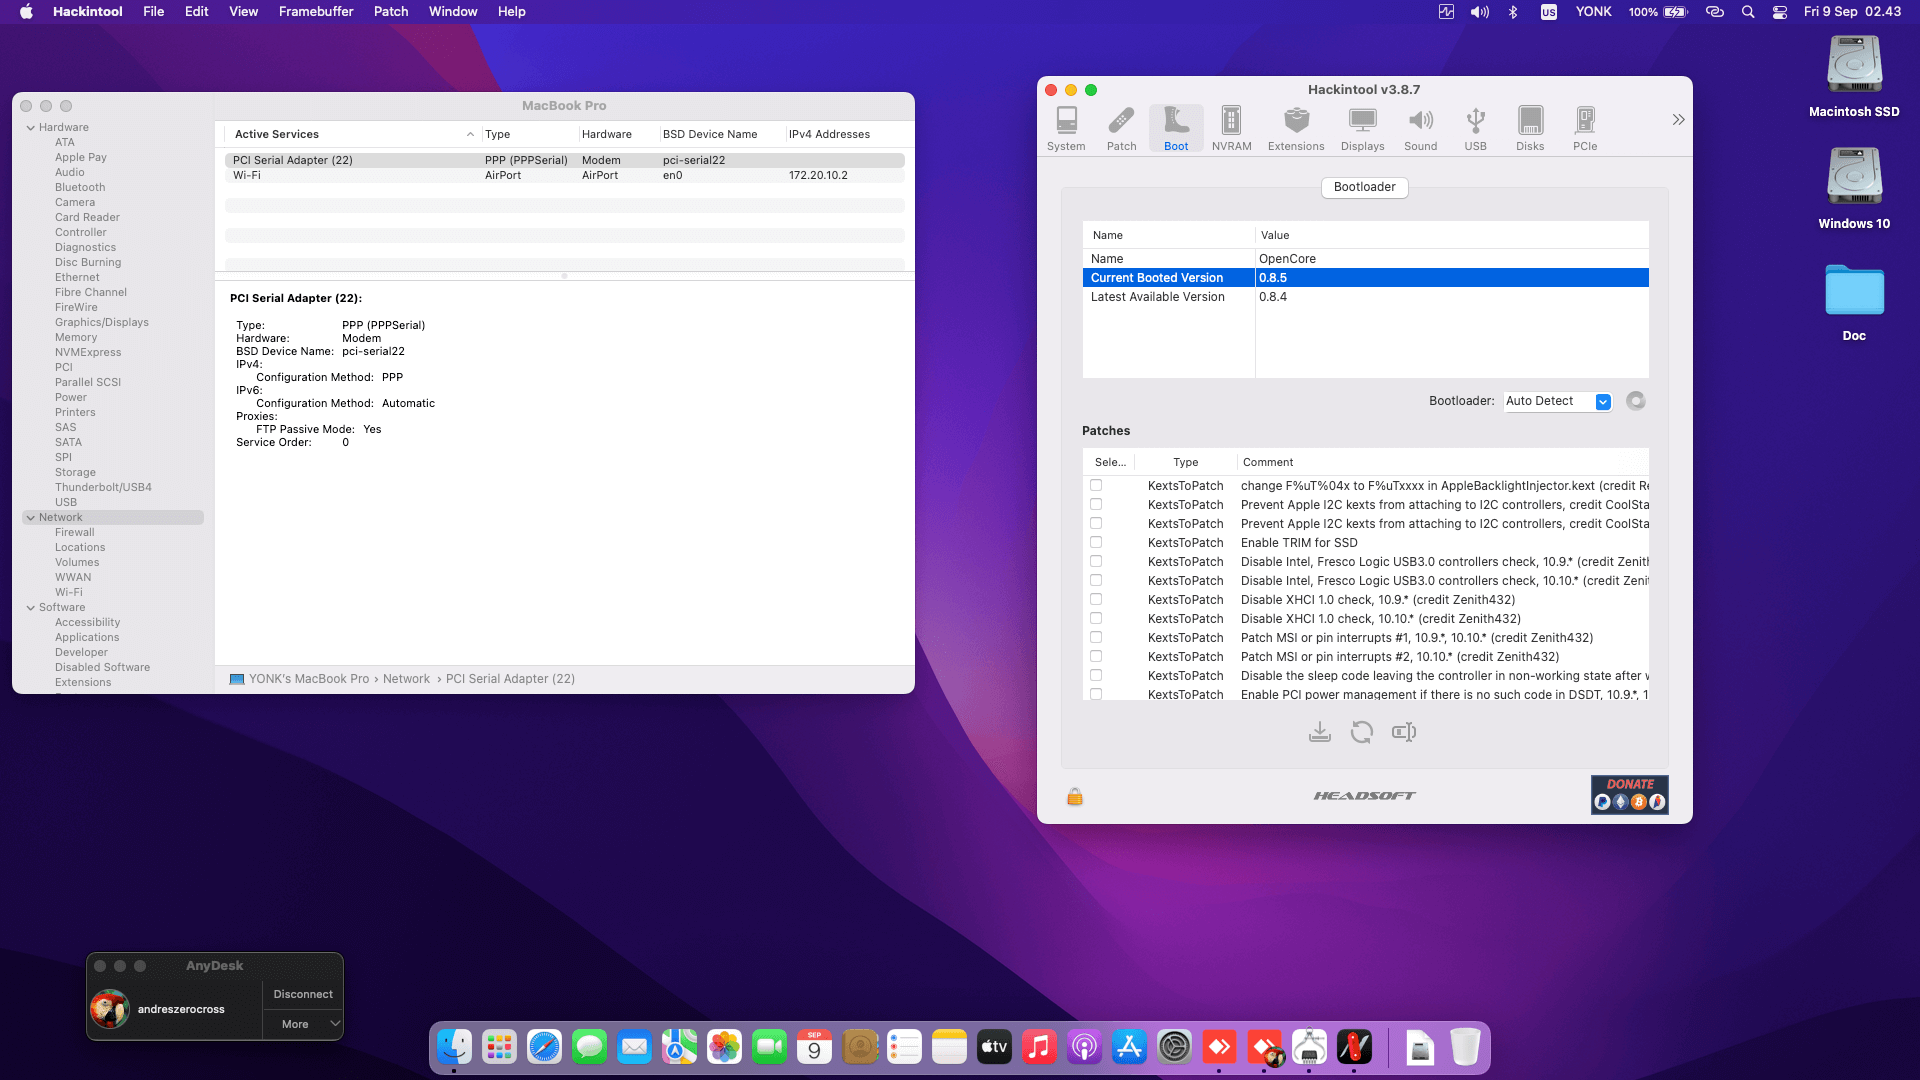Click the circular button next to Bootloader dropdown
Image resolution: width=1920 pixels, height=1080 pixels.
(x=1636, y=401)
